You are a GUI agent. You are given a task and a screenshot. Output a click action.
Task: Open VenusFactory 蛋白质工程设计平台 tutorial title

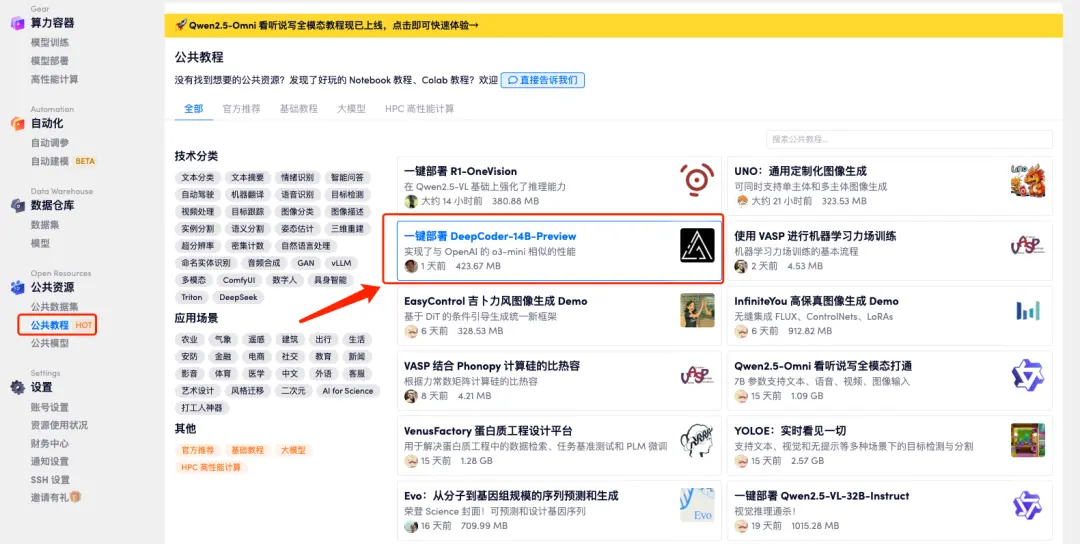(488, 430)
